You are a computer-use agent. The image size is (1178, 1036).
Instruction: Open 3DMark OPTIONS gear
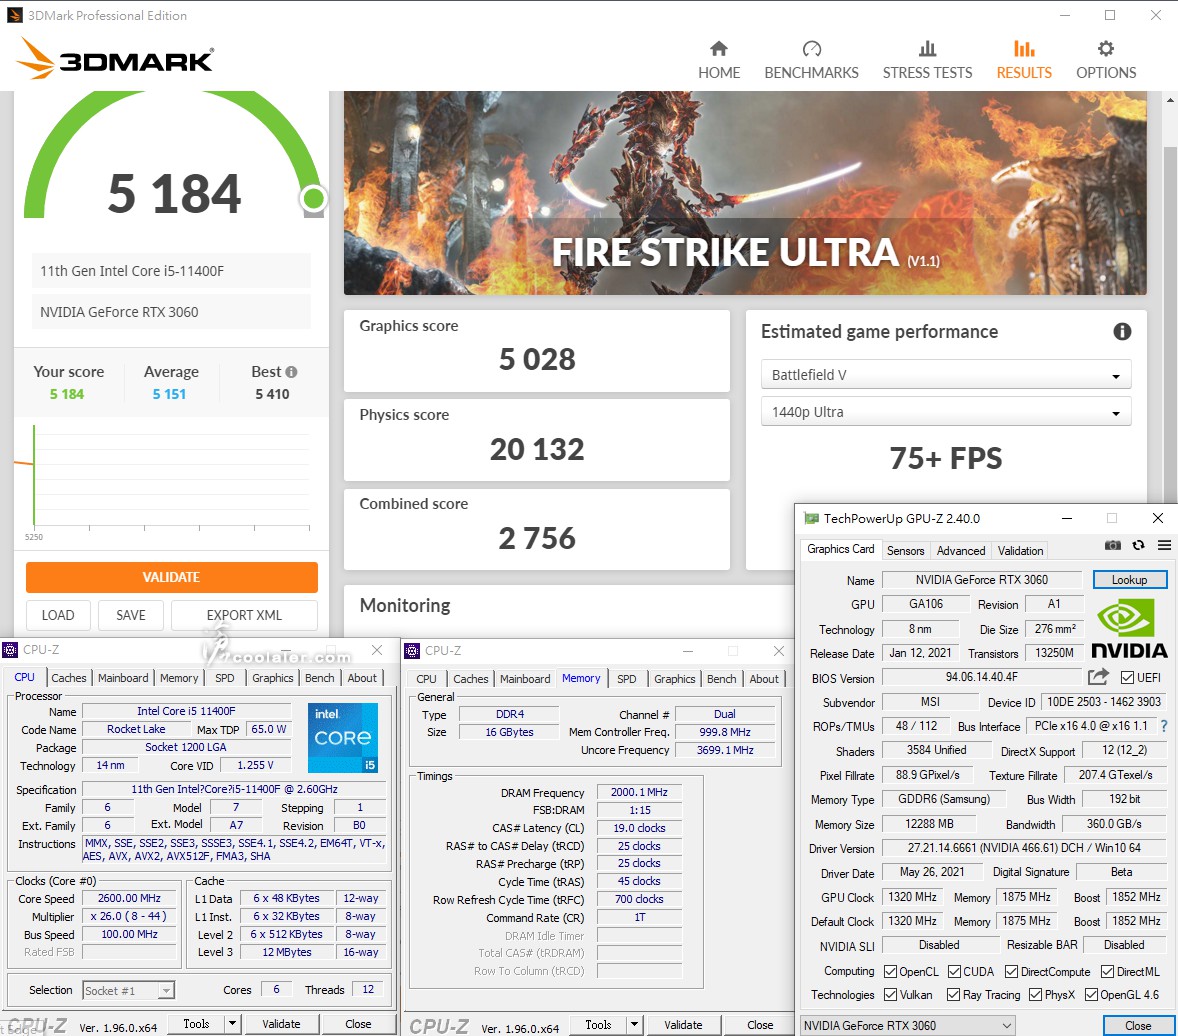point(1106,60)
